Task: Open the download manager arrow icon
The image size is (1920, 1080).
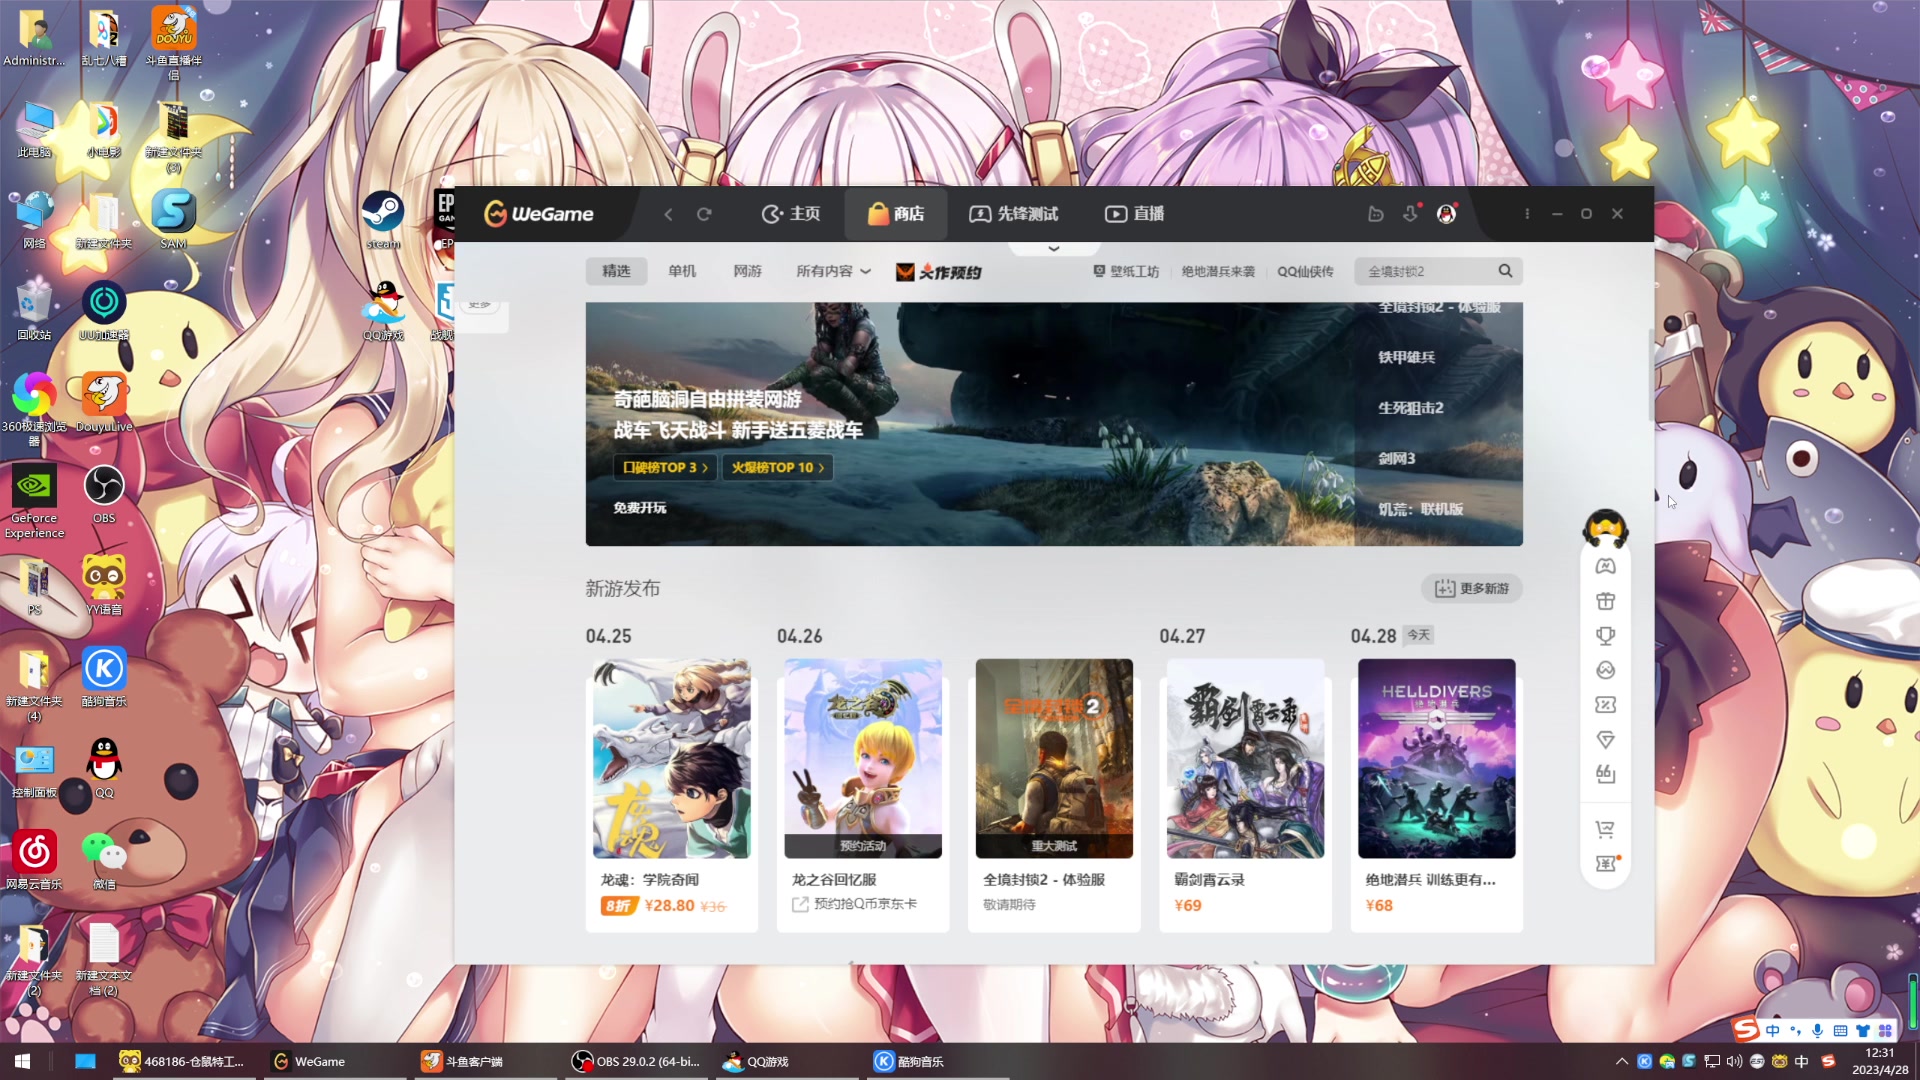Action: (x=1410, y=214)
